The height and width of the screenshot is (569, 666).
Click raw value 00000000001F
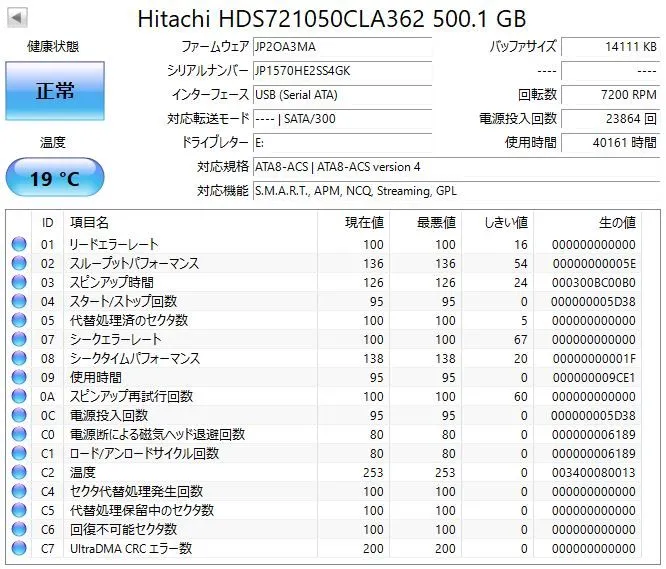pyautogui.click(x=594, y=358)
